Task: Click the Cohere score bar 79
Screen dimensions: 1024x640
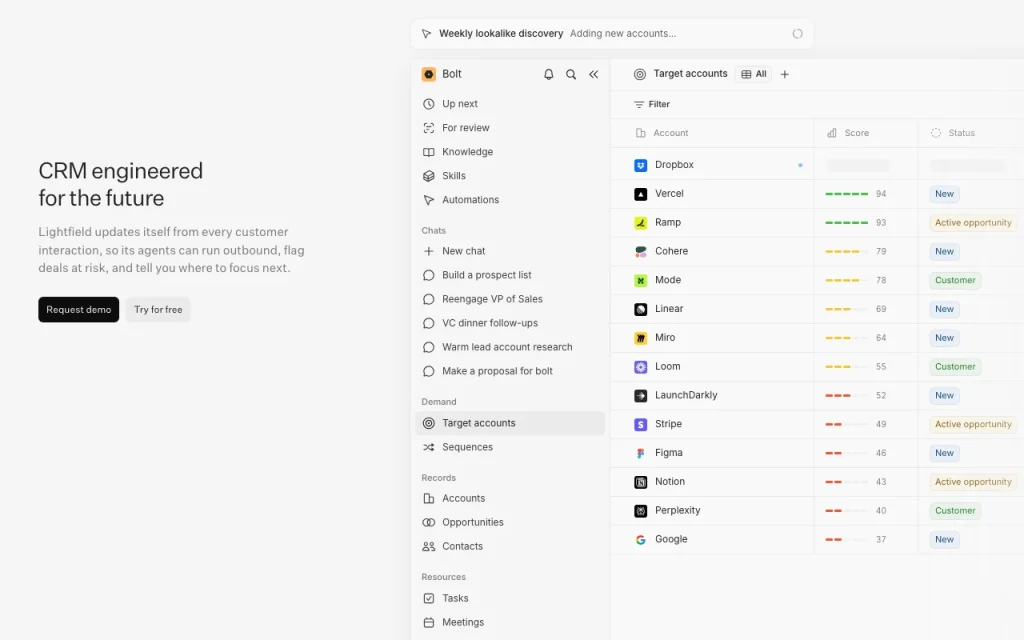Action: point(846,251)
